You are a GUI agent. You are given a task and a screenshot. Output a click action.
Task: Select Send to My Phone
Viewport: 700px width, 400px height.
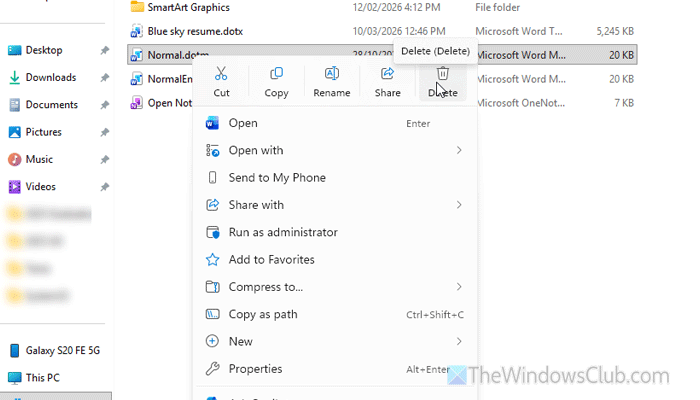tap(335, 178)
